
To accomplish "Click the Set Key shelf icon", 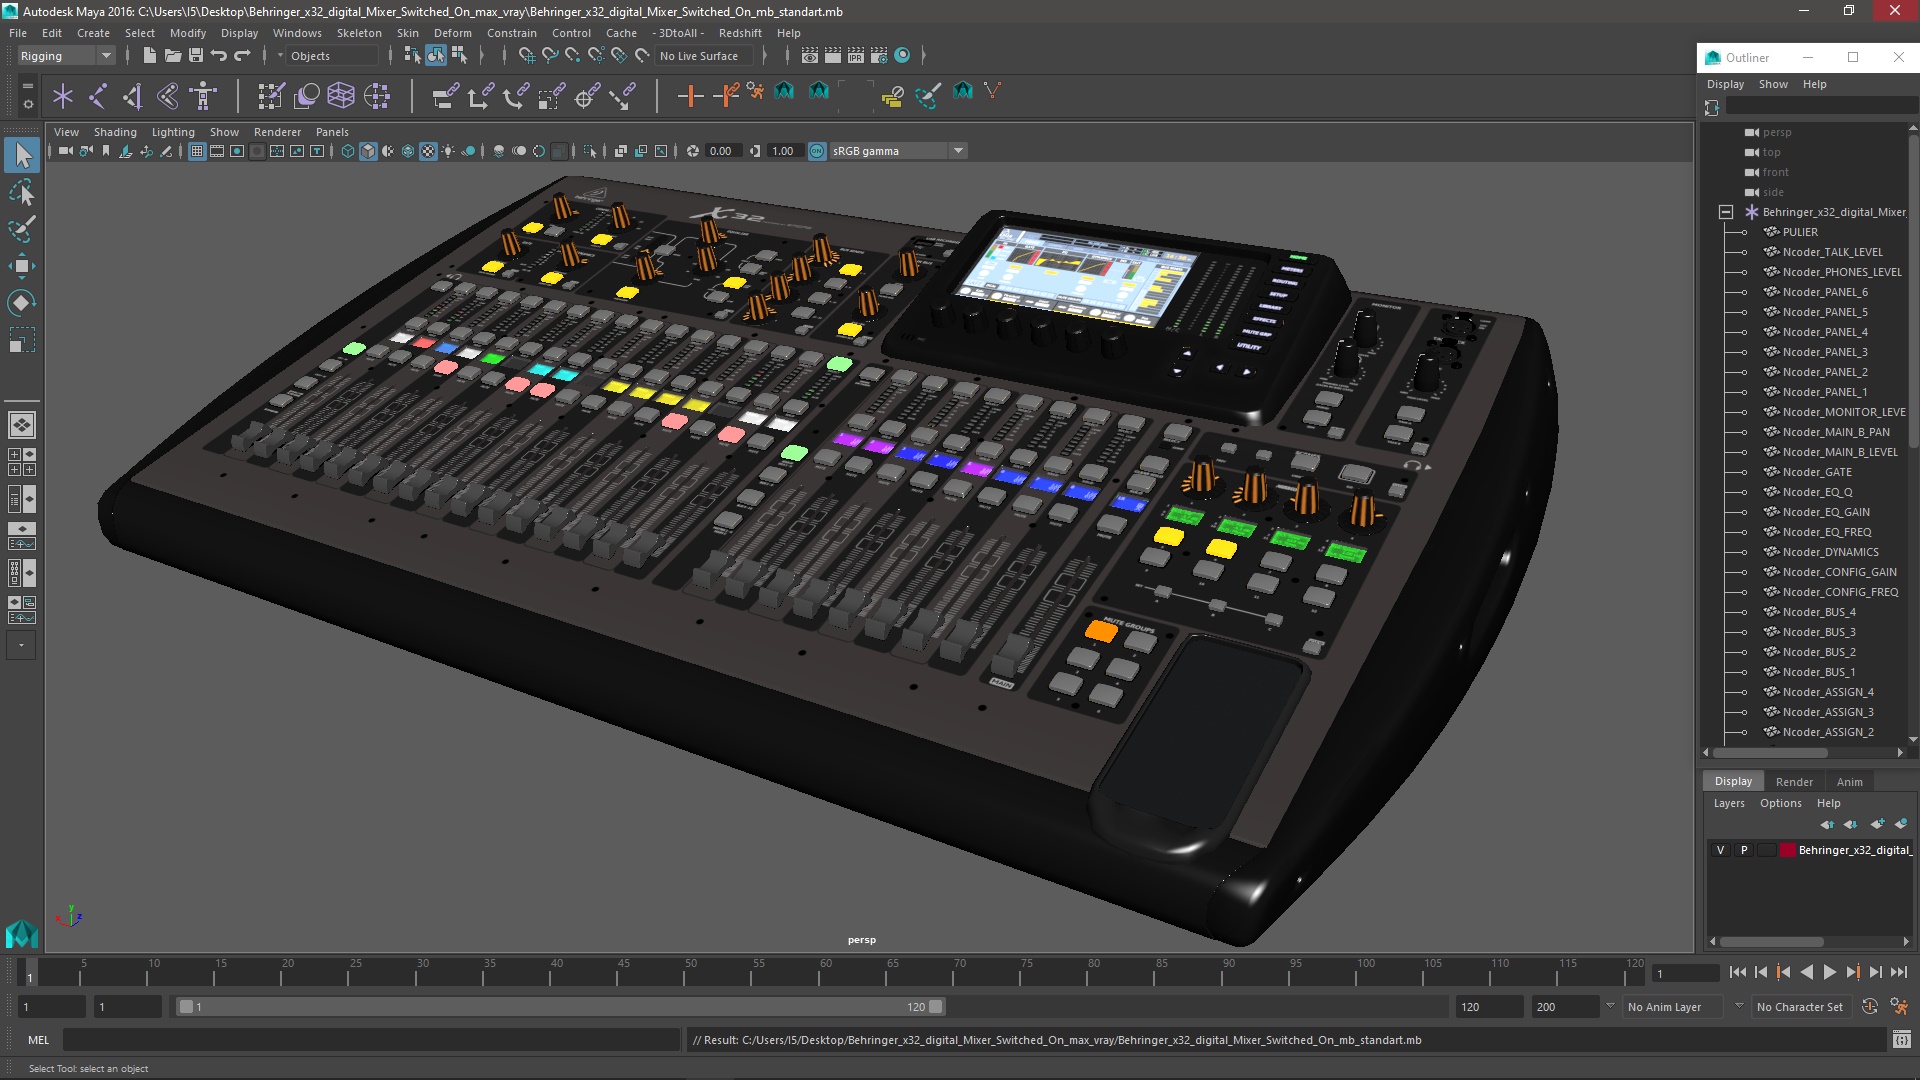I will 690,96.
